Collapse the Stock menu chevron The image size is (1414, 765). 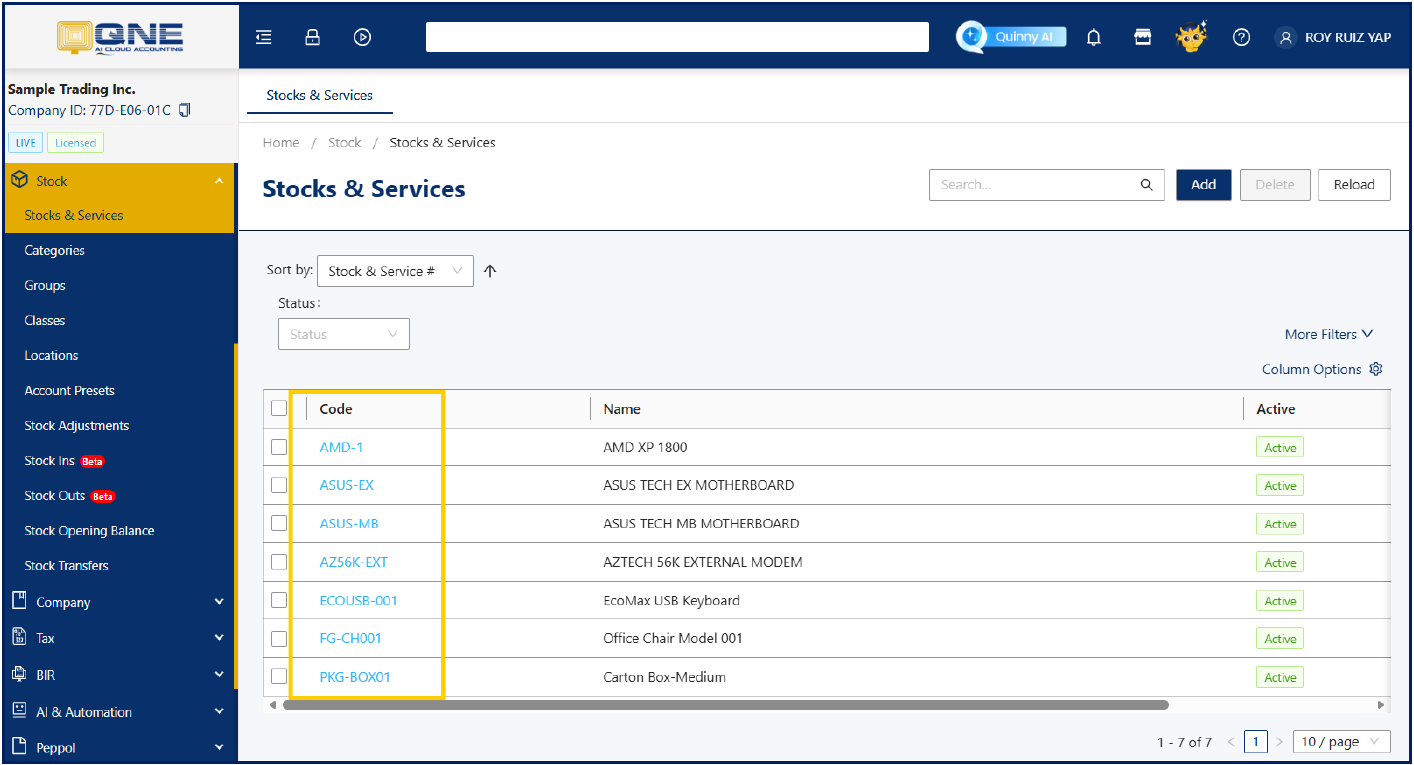tap(219, 181)
